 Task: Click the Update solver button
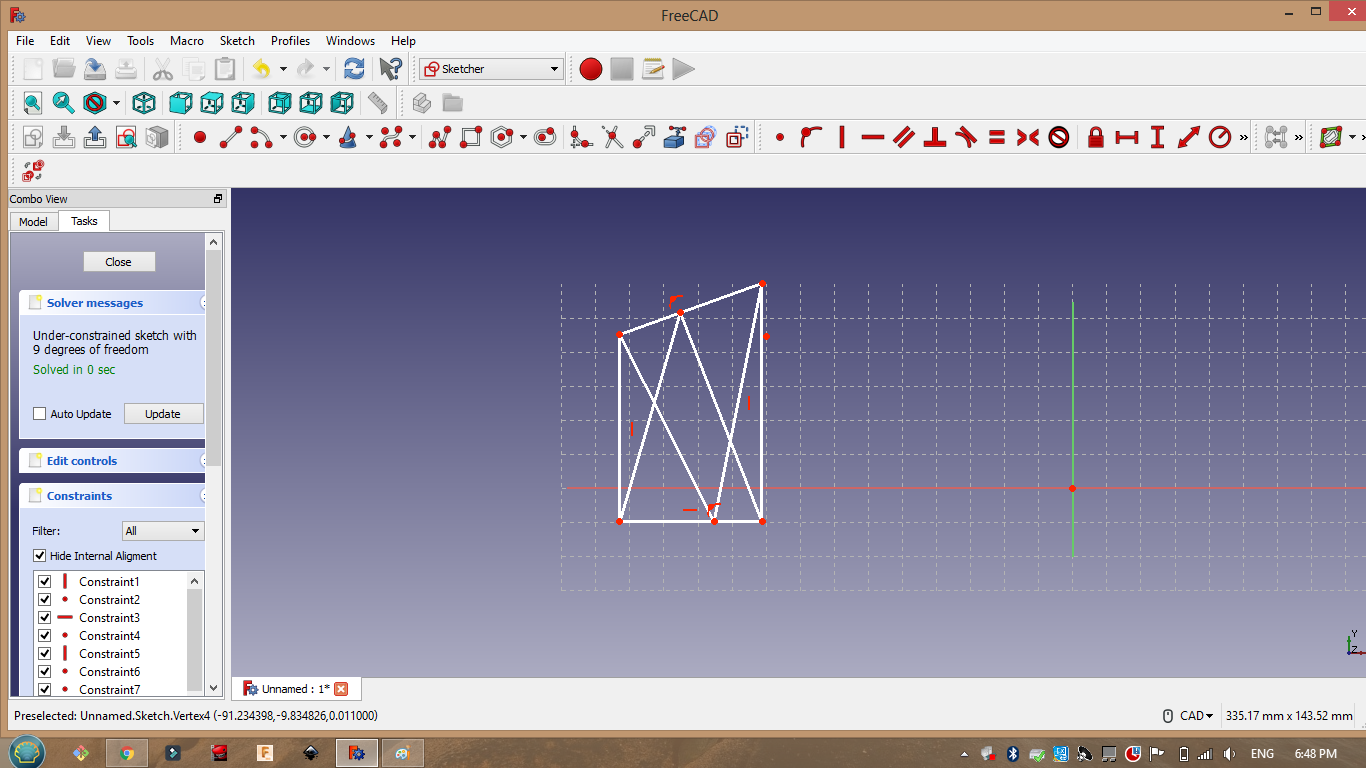(x=163, y=414)
